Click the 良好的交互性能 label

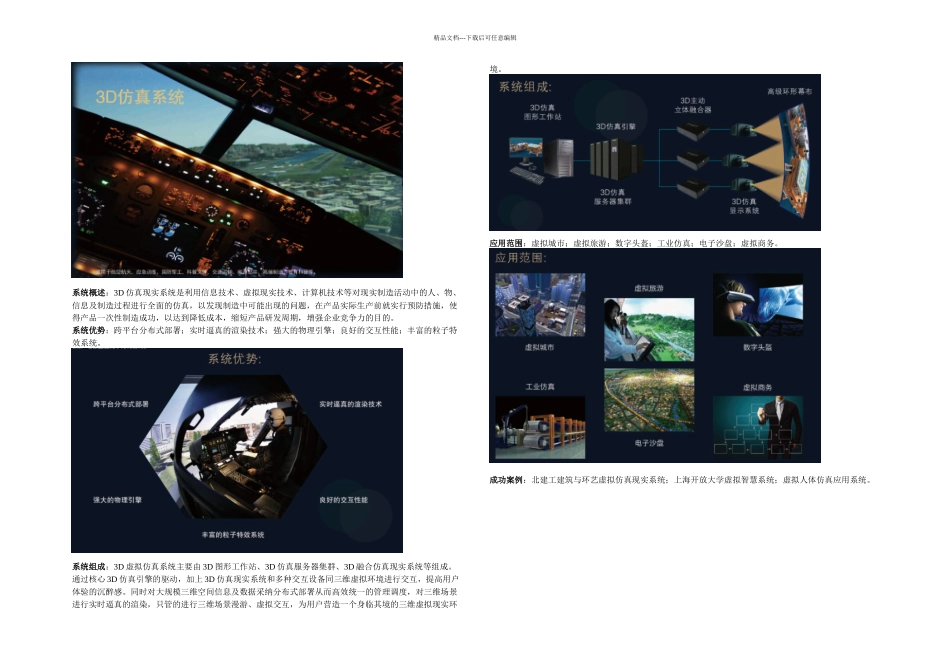(x=344, y=500)
